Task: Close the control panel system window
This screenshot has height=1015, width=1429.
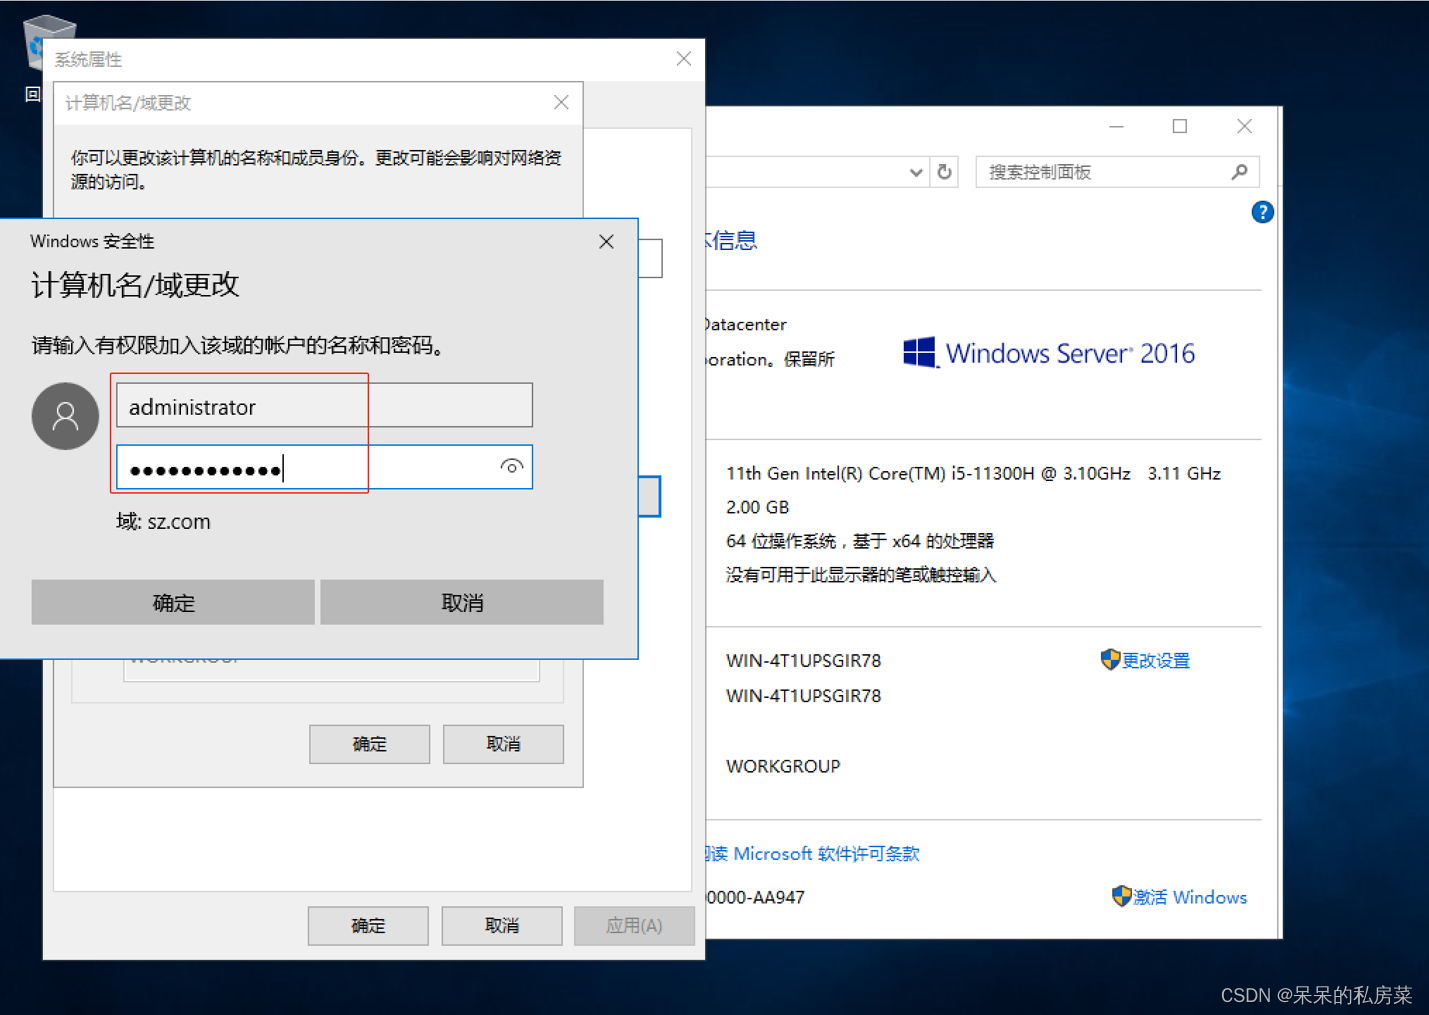Action: point(1244,126)
